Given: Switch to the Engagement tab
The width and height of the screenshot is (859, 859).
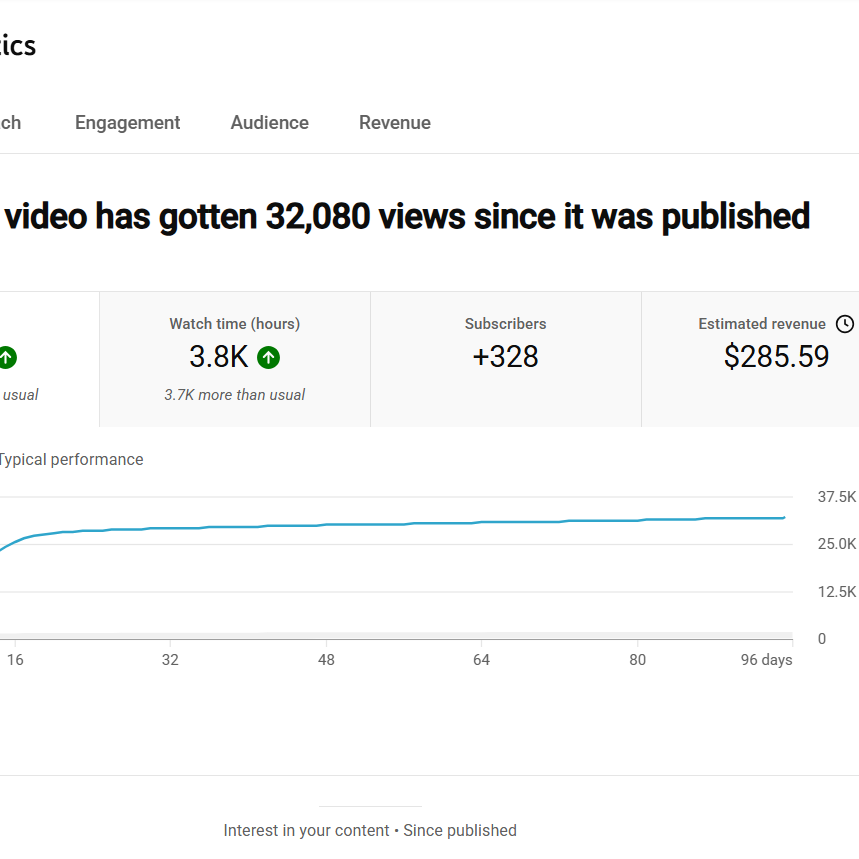Looking at the screenshot, I should [x=127, y=123].
